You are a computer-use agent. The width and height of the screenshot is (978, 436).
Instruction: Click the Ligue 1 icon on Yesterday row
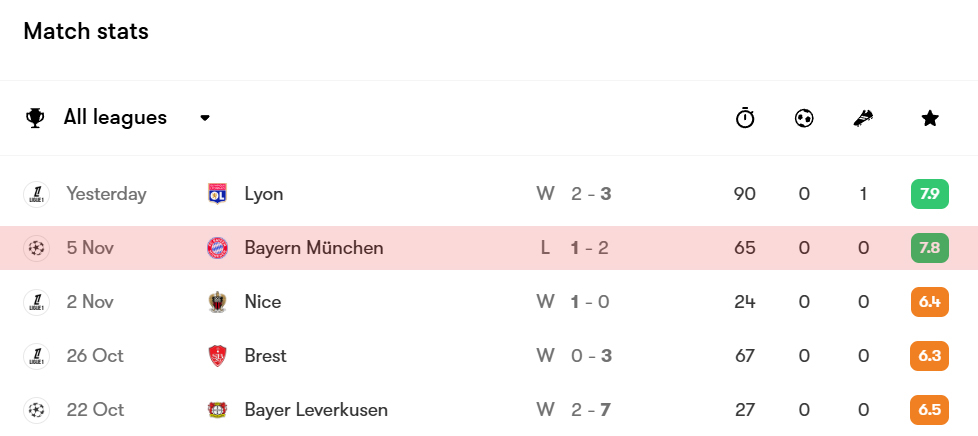tap(36, 194)
